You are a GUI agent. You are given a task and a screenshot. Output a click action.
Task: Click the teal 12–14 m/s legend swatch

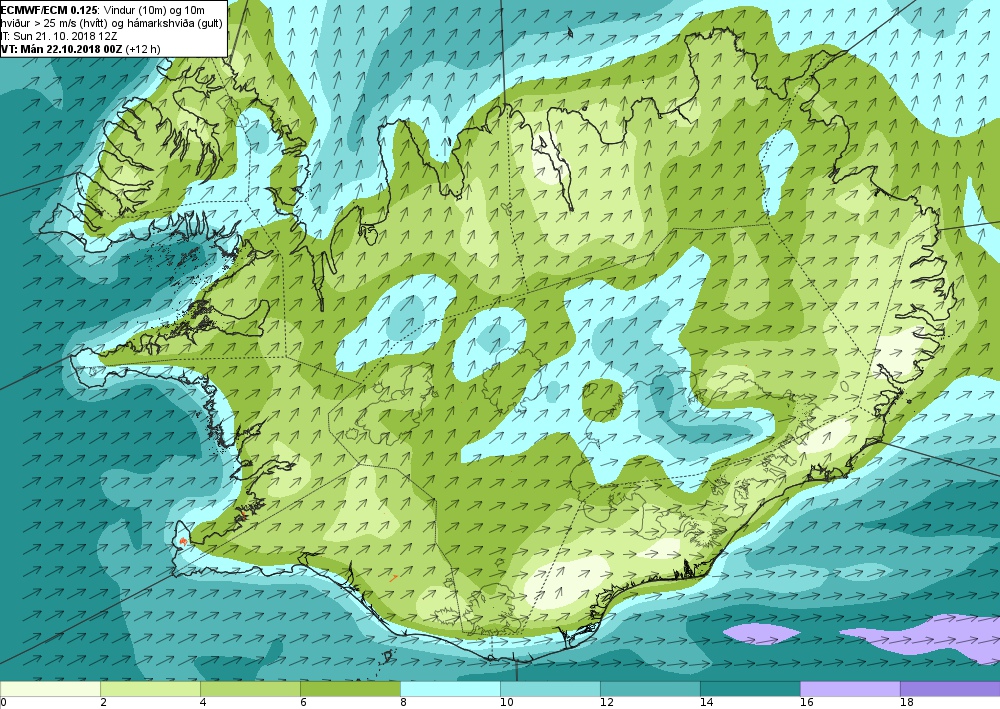click(x=651, y=689)
